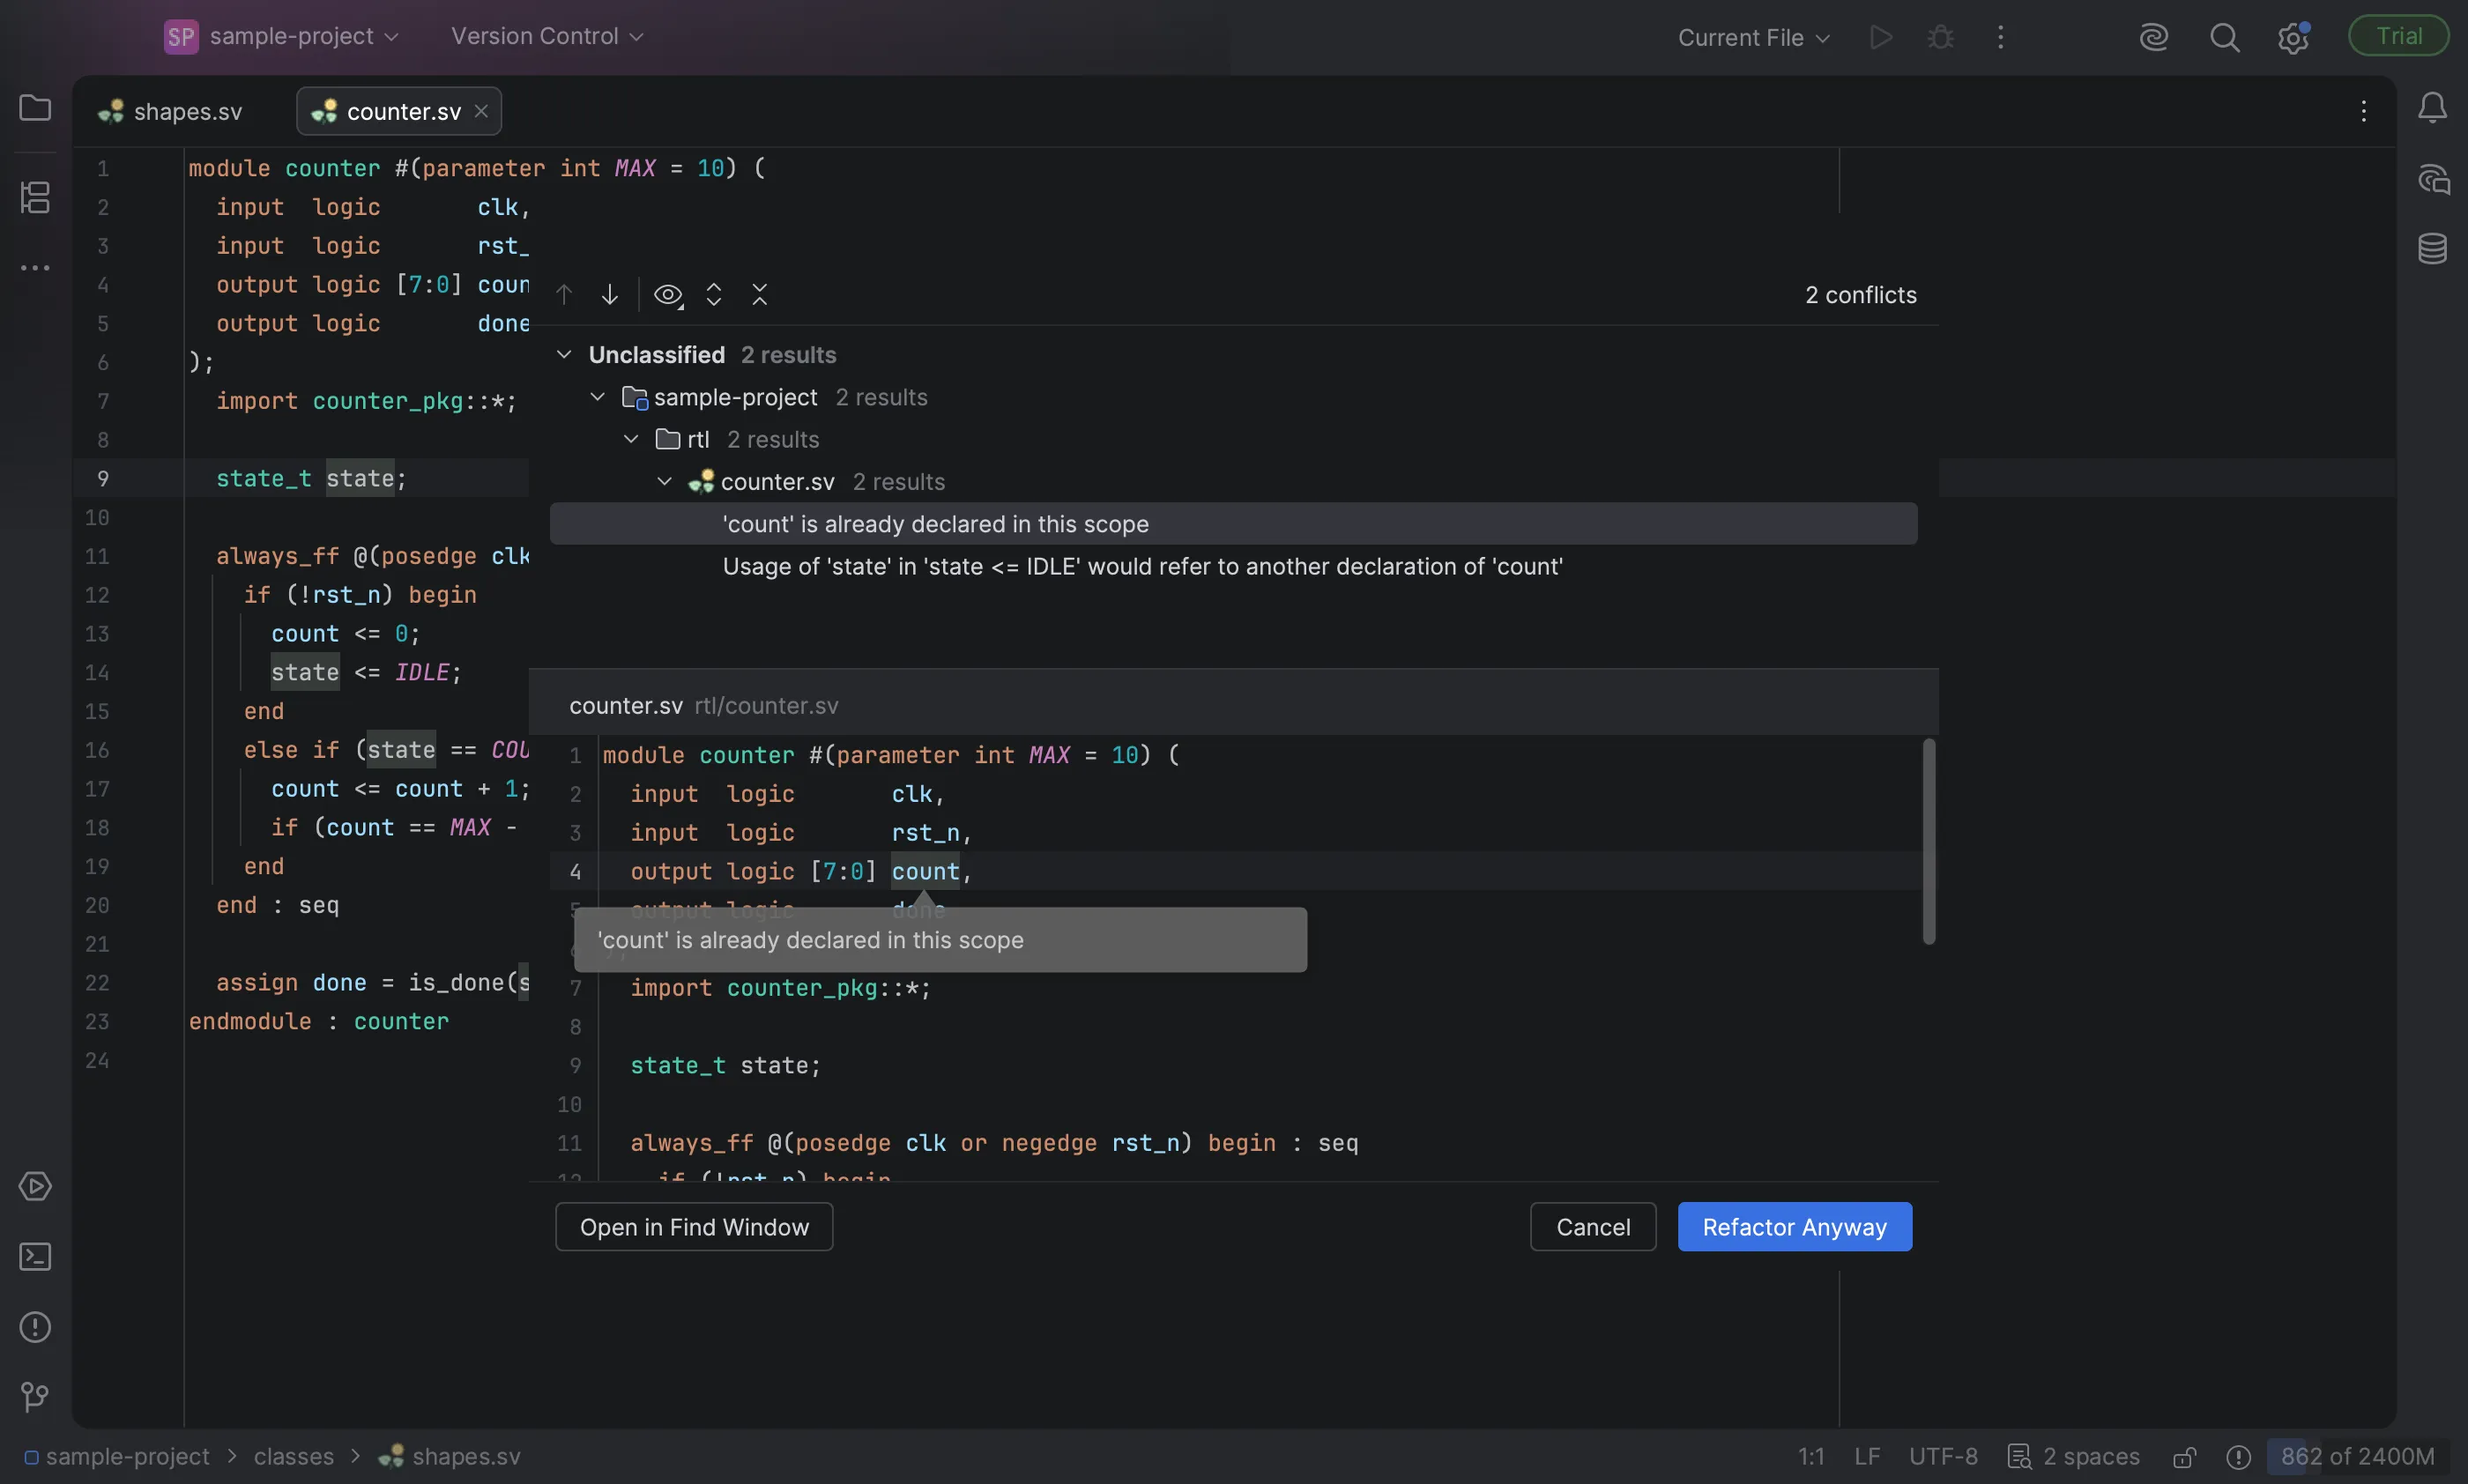Open the AI Assistant chat panel
Viewport: 2468px width, 1484px height.
pos(2432,180)
